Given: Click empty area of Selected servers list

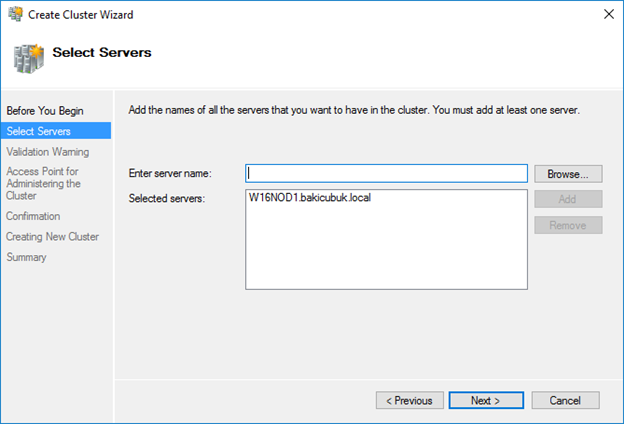Looking at the screenshot, I should pyautogui.click(x=386, y=251).
